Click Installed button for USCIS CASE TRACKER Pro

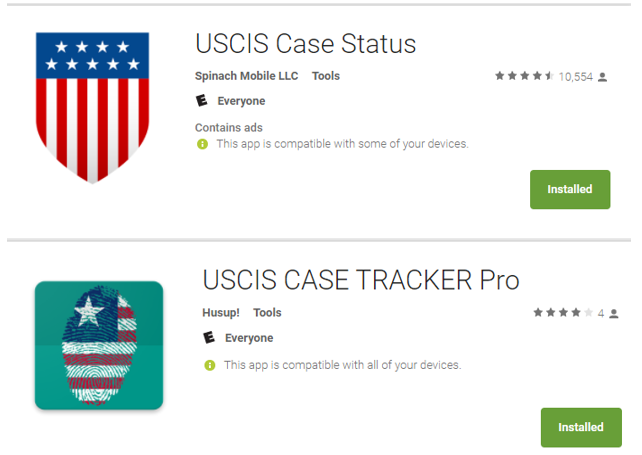[x=581, y=427]
